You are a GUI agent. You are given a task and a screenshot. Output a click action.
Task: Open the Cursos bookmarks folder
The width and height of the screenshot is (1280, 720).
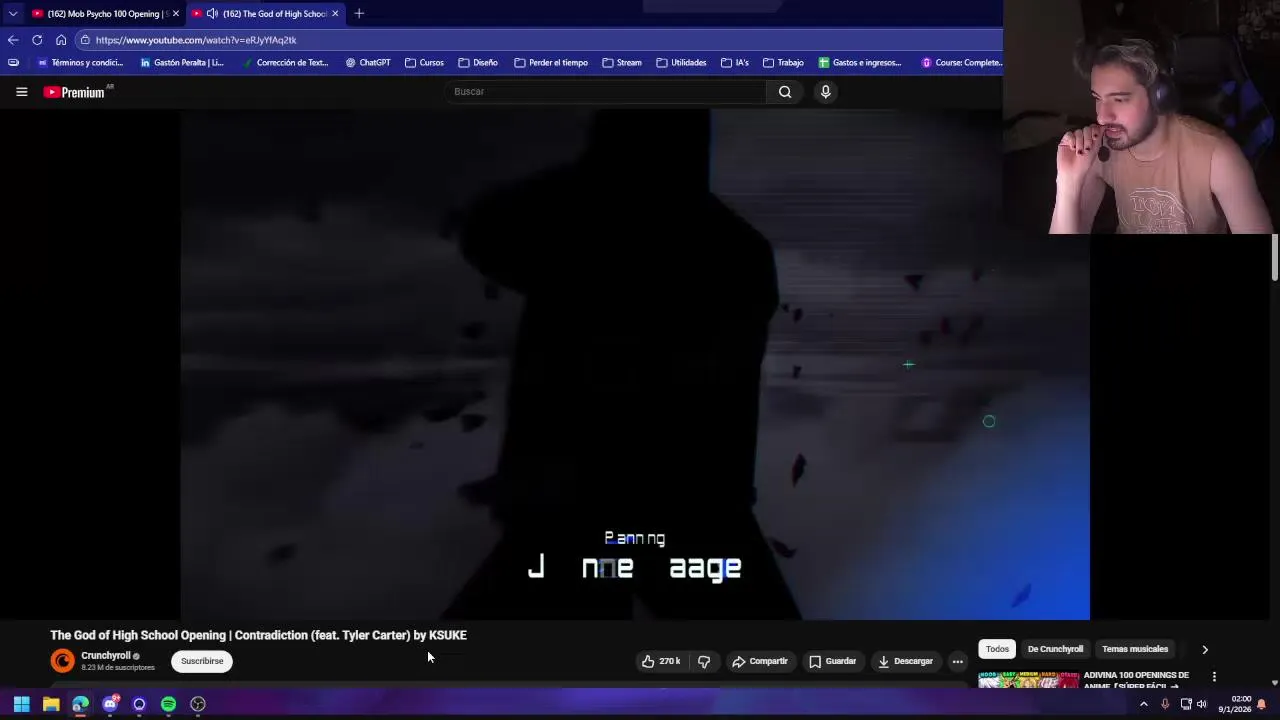pos(425,62)
